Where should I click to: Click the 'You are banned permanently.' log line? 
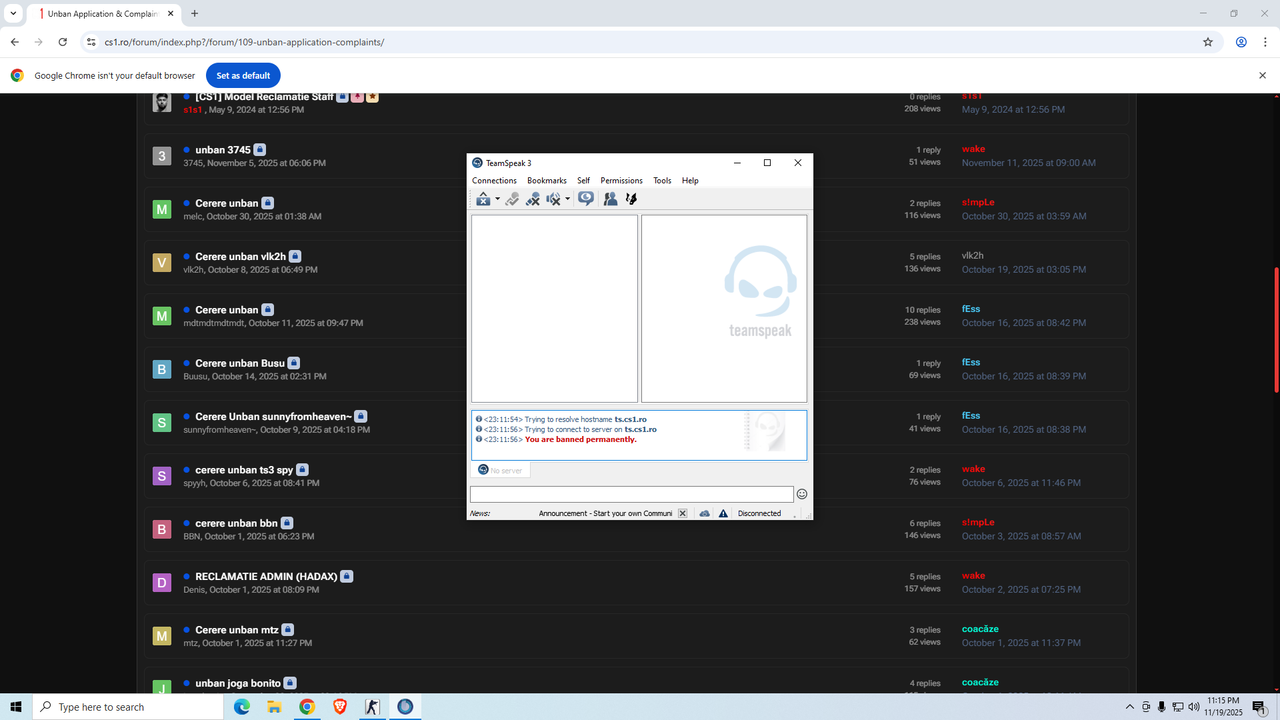(x=580, y=439)
